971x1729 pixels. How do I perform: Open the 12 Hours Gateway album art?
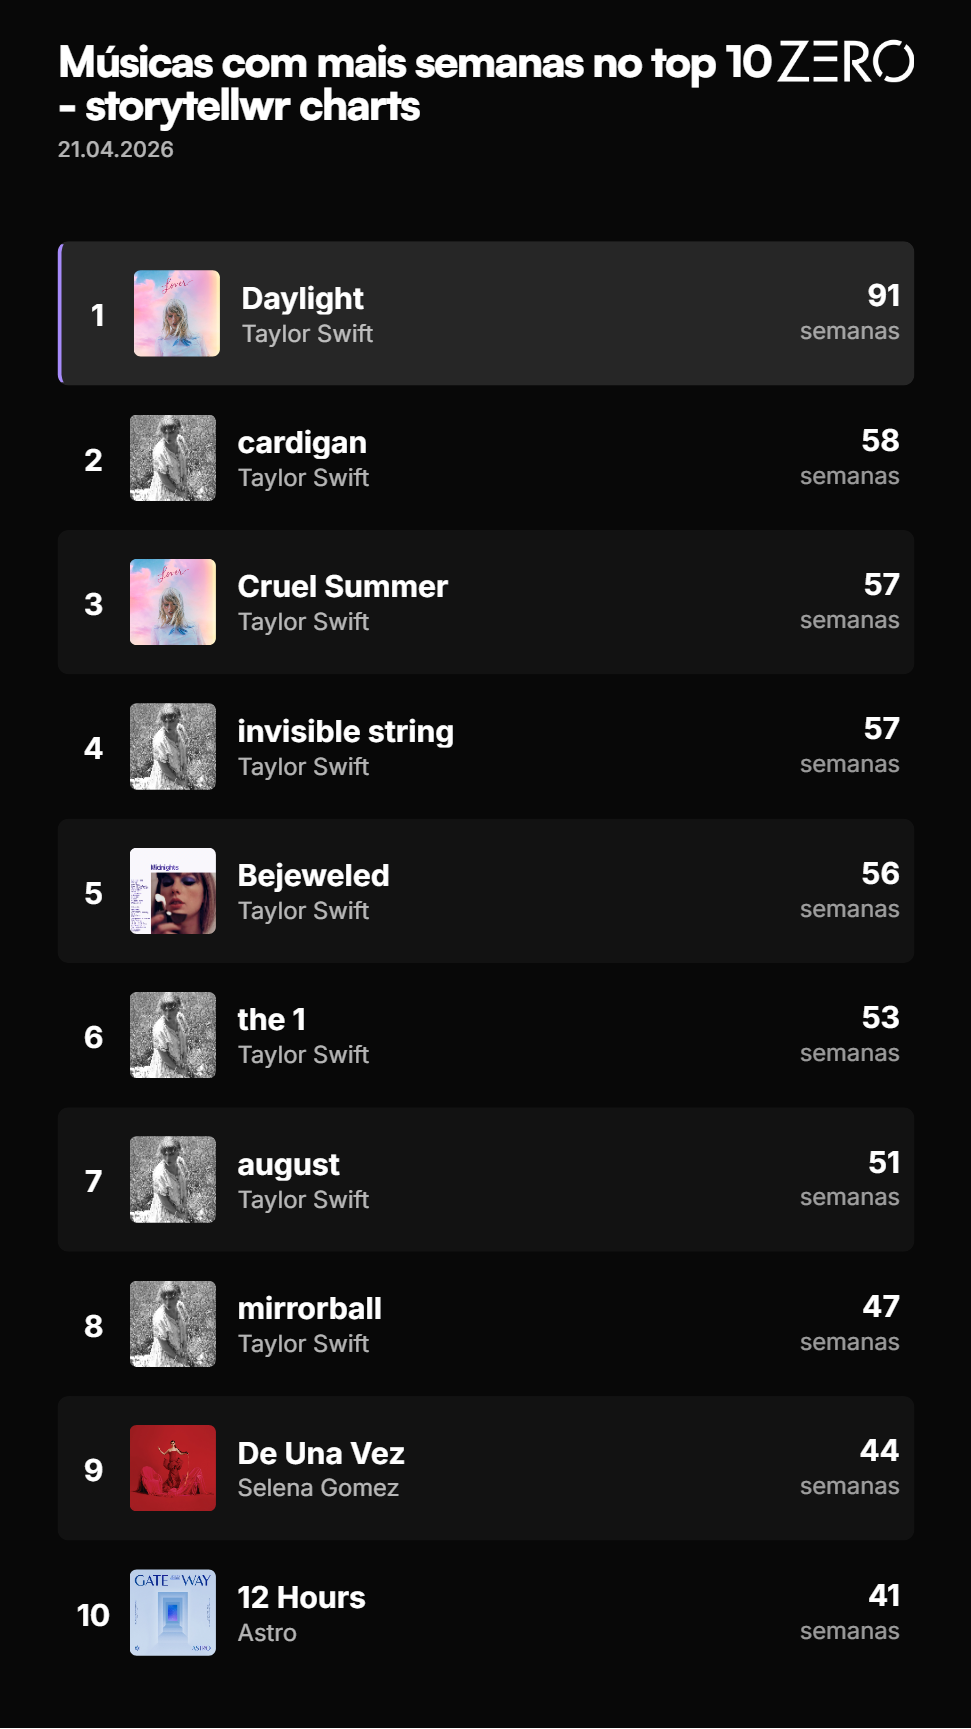click(173, 1613)
